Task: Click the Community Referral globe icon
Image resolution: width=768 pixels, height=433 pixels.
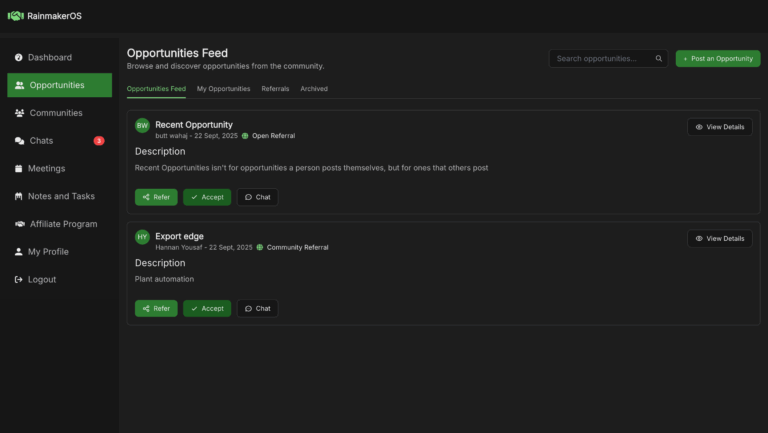Action: 260,247
